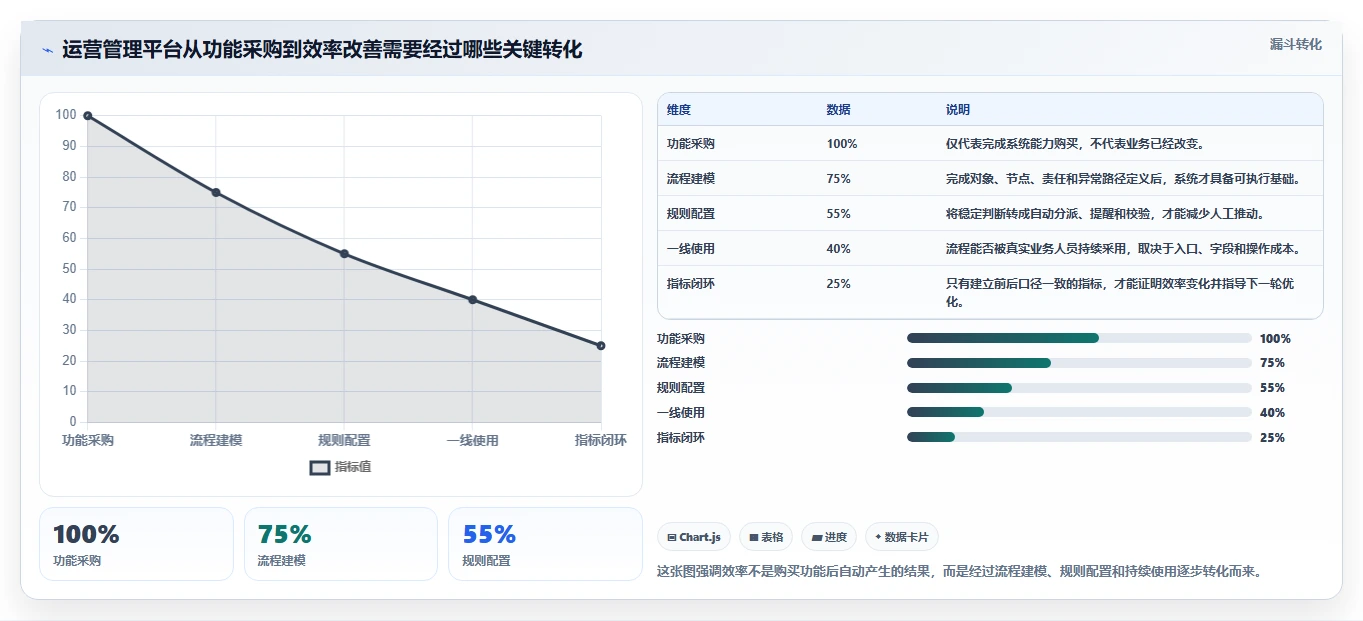Image resolution: width=1363 pixels, height=621 pixels.
Task: Toggle the 指标值 legend swatch under the chart
Action: (320, 467)
